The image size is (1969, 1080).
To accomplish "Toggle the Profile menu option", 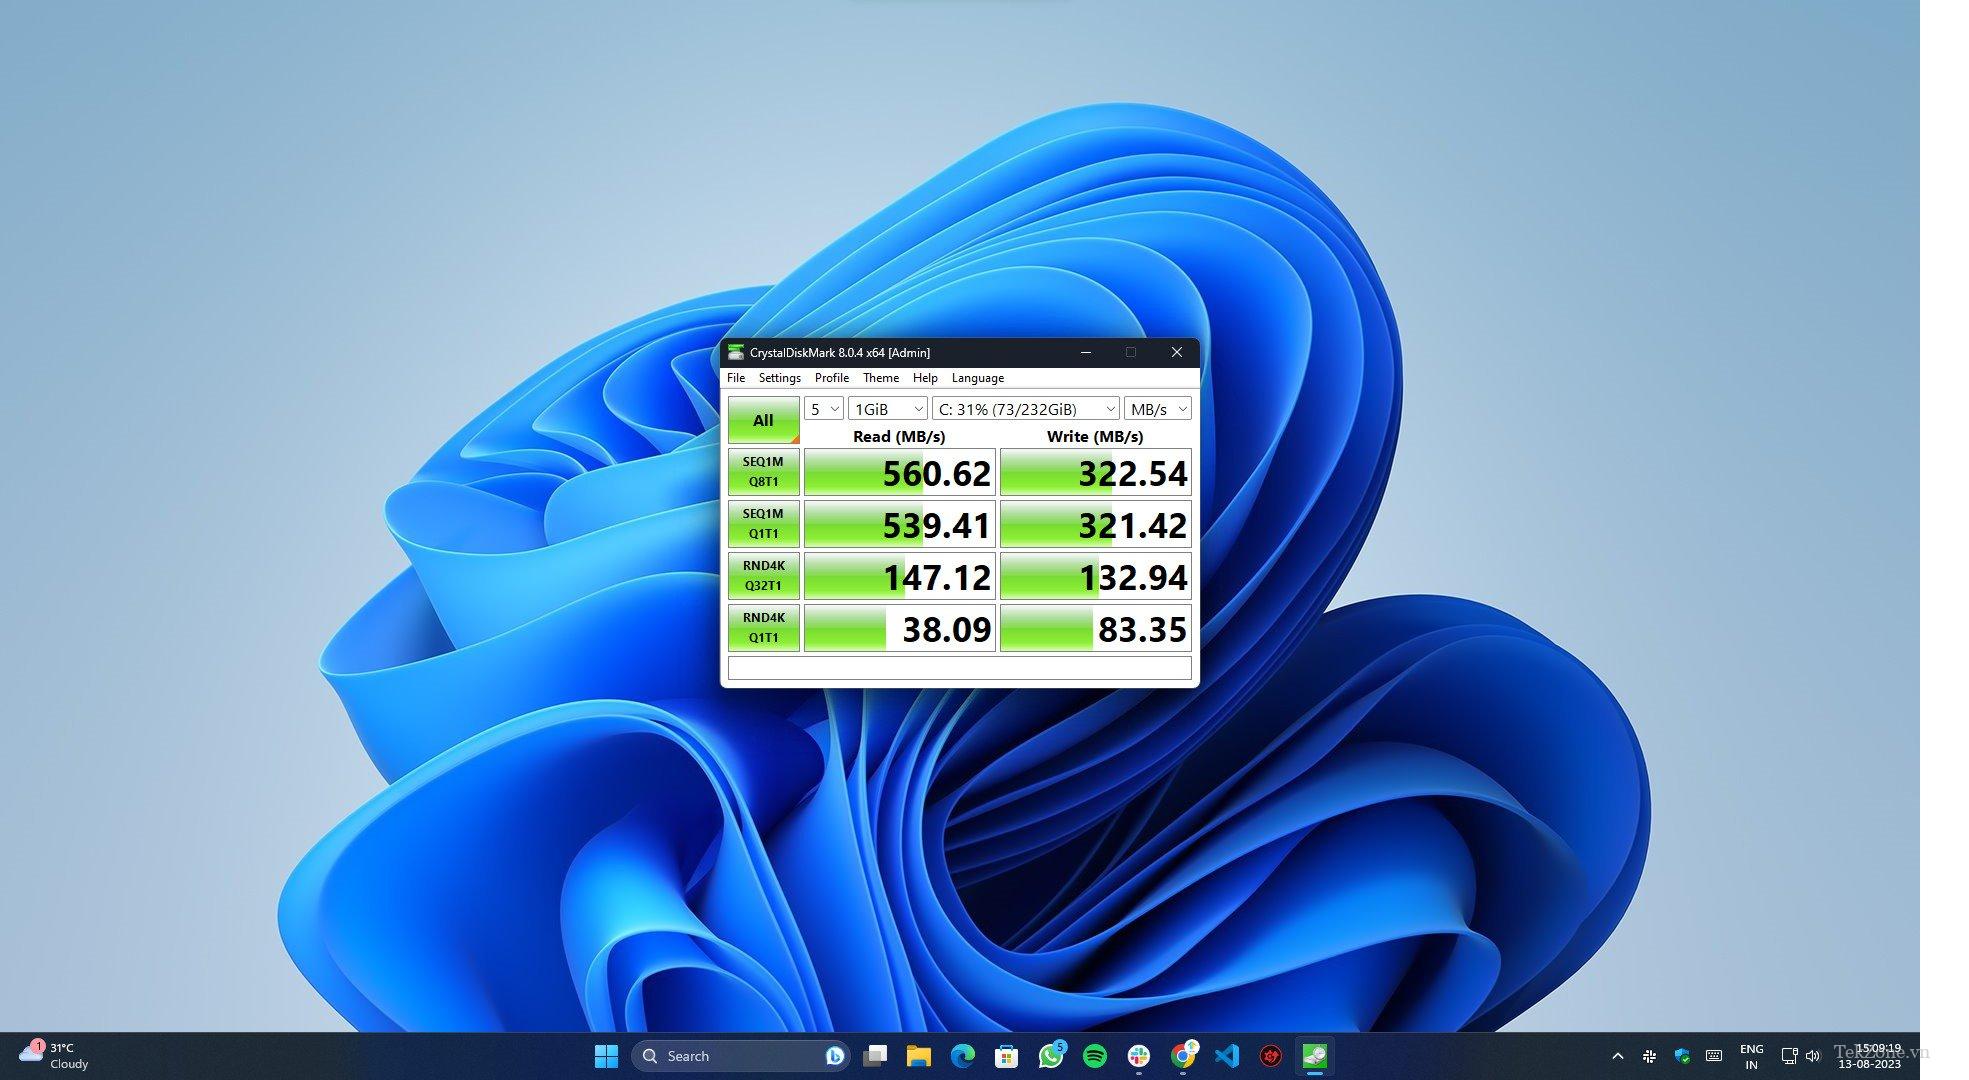I will click(831, 378).
